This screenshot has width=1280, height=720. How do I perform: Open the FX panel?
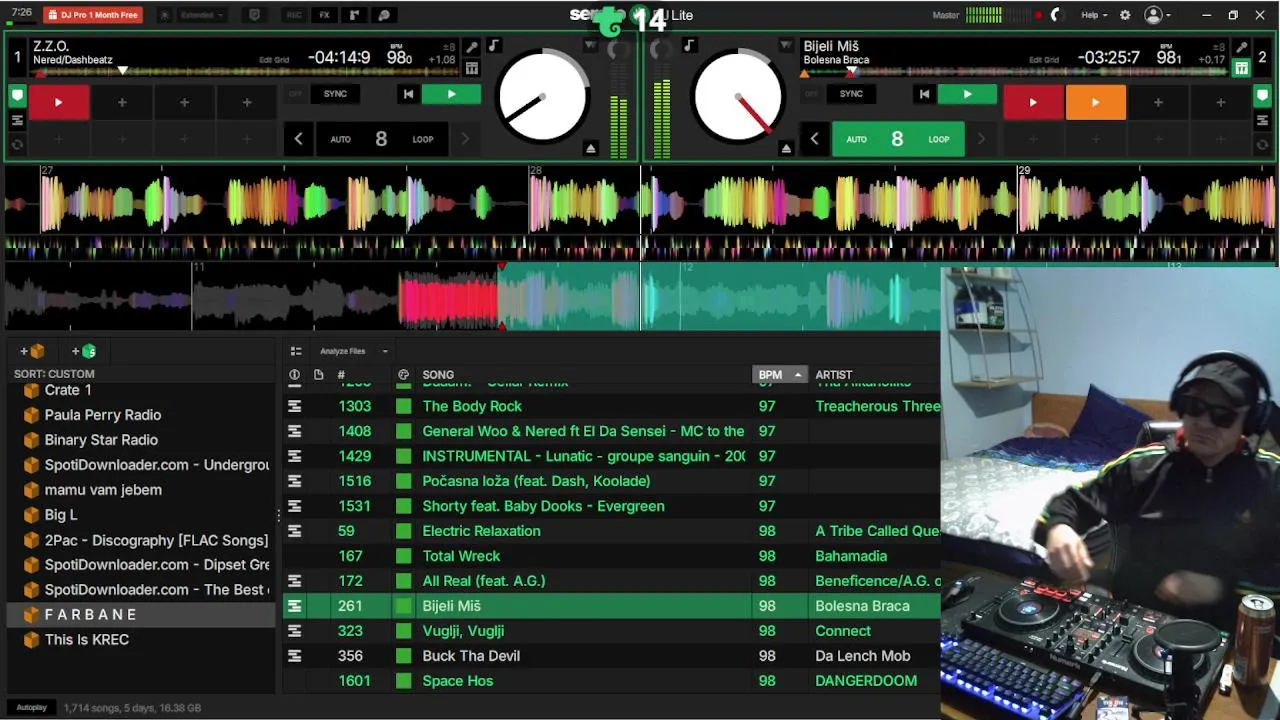pyautogui.click(x=324, y=15)
